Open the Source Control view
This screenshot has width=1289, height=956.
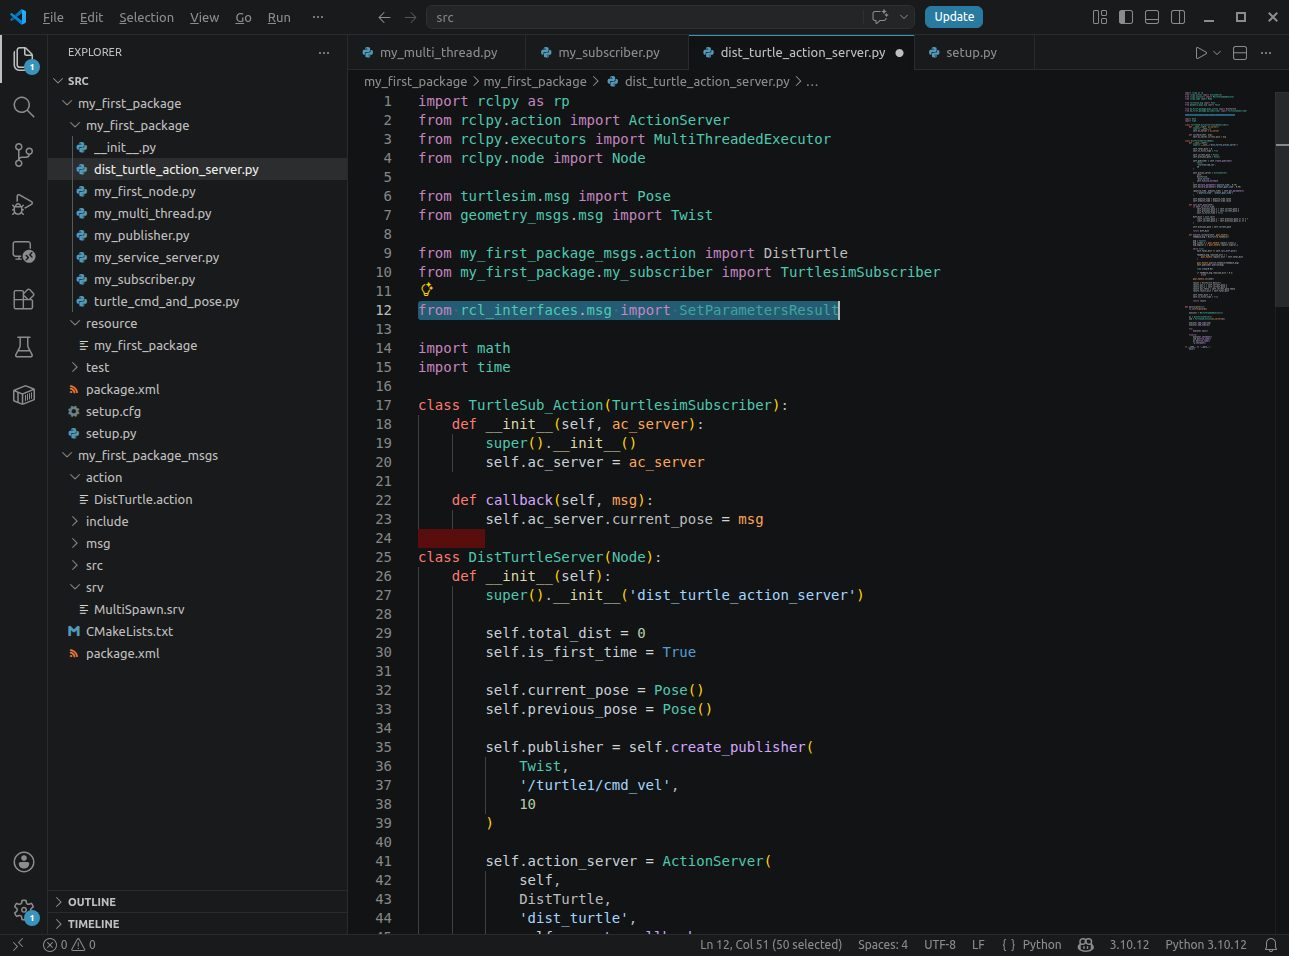(24, 155)
